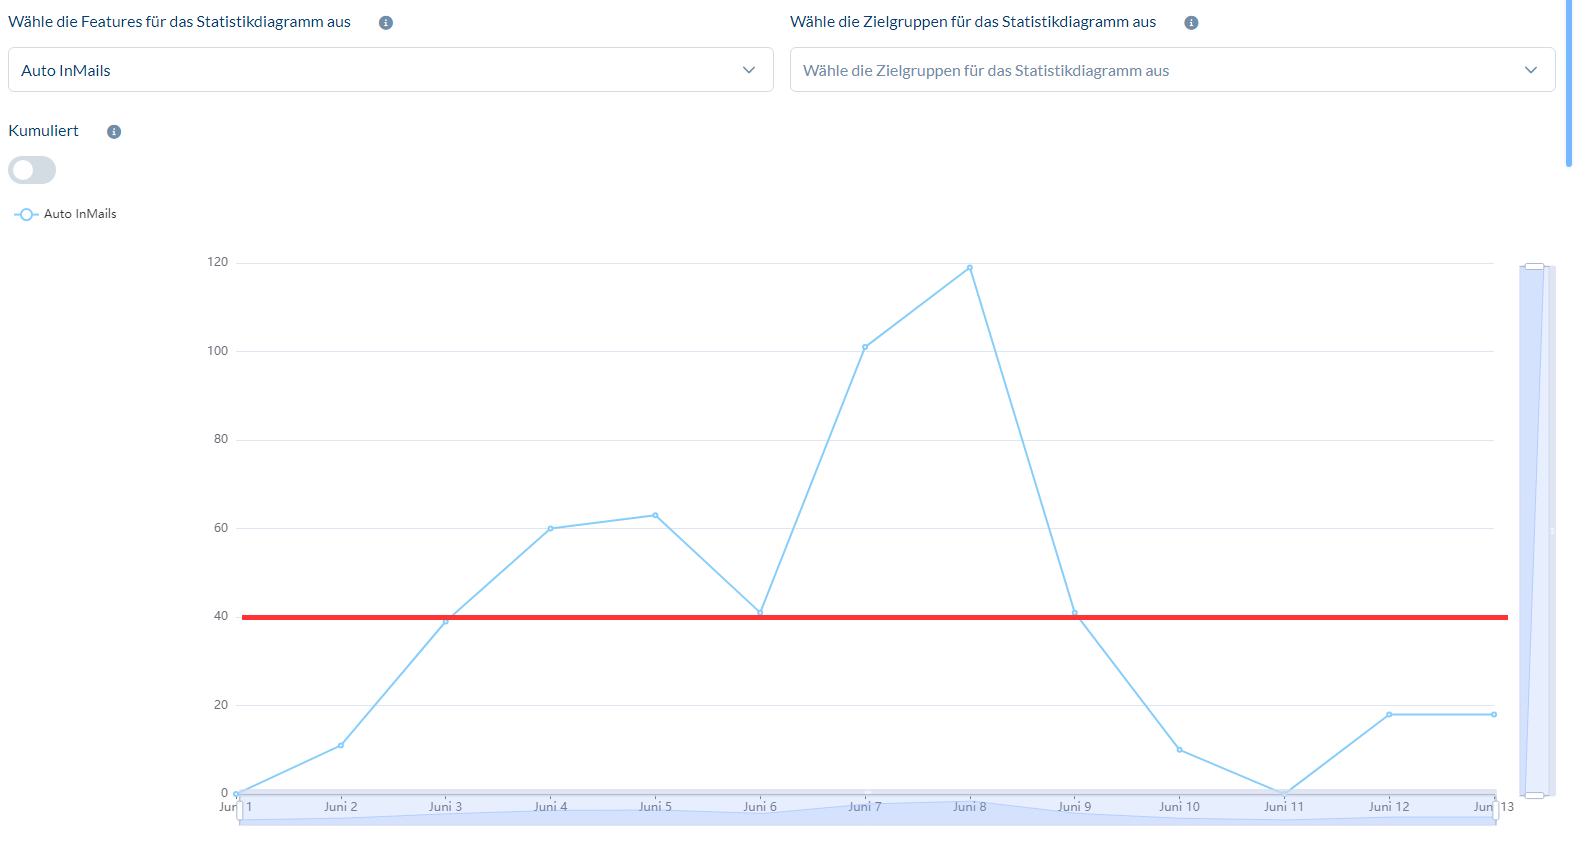This screenshot has height=853, width=1590.
Task: Click the Juni 12 data point
Action: click(x=1389, y=714)
